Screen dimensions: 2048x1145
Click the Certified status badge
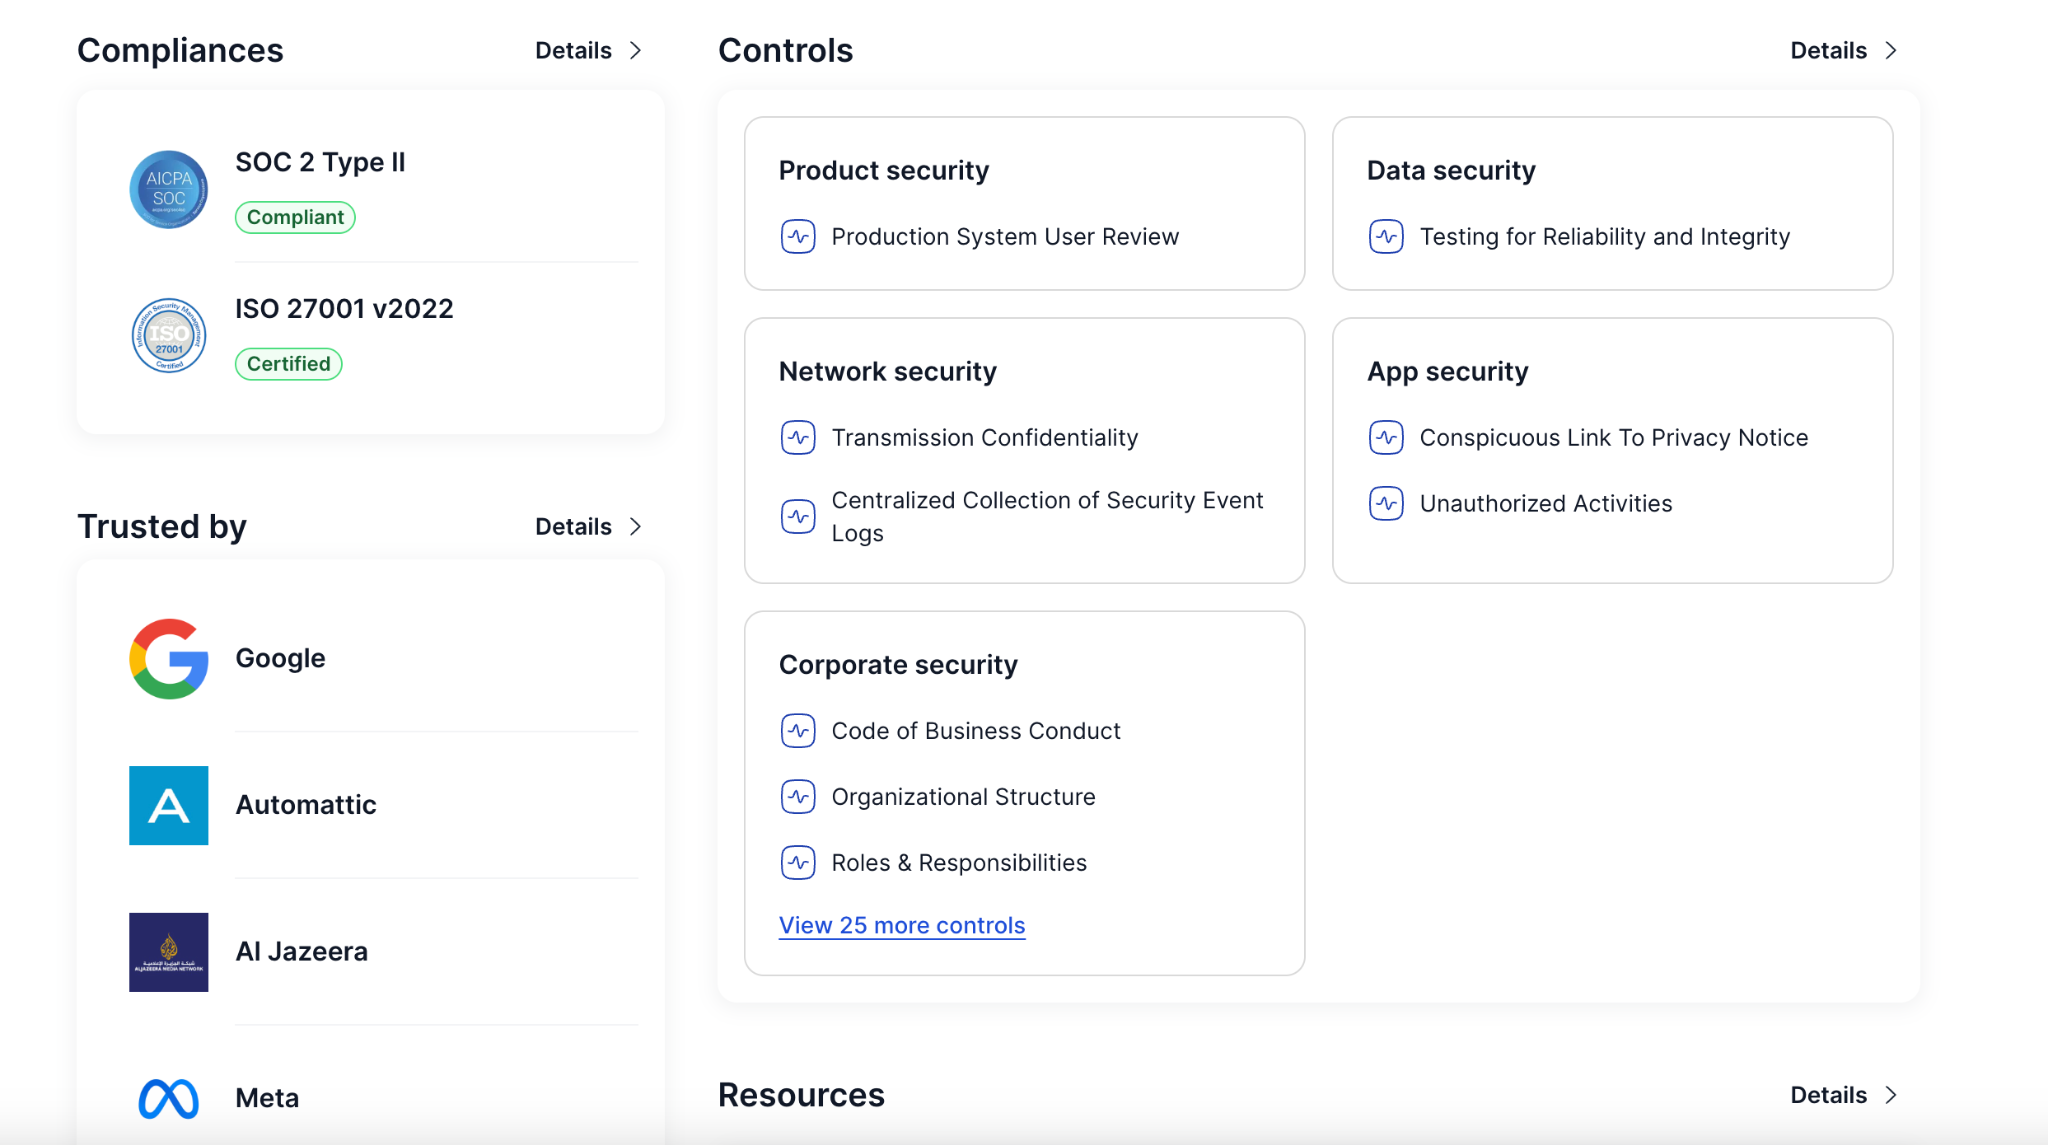[289, 364]
